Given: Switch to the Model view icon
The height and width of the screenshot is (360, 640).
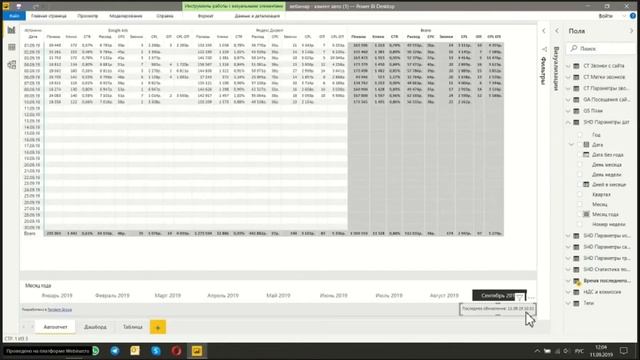Looking at the screenshot, I should point(11,64).
